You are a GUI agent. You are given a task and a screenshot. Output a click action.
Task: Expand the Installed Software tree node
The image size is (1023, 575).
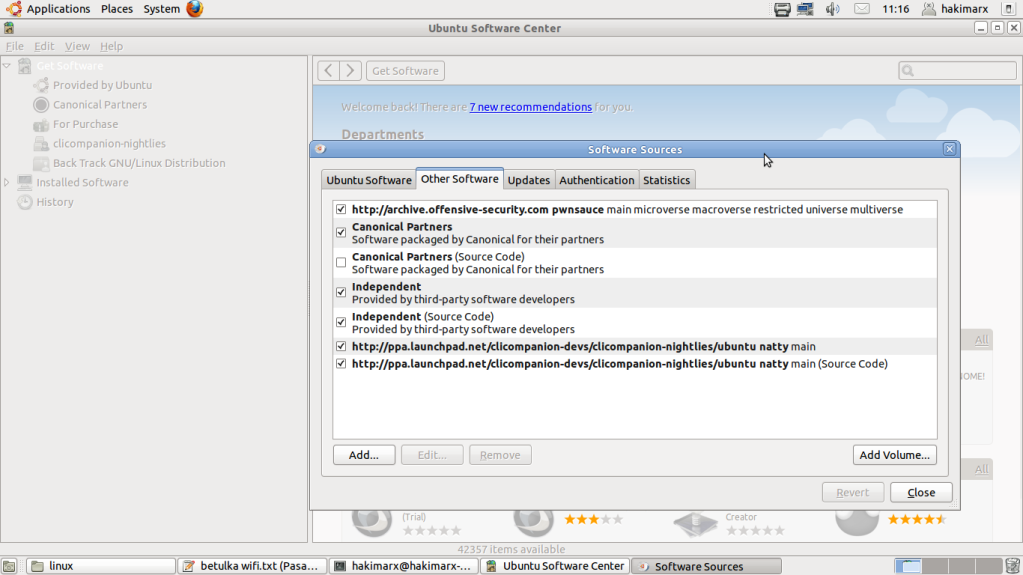tap(7, 183)
